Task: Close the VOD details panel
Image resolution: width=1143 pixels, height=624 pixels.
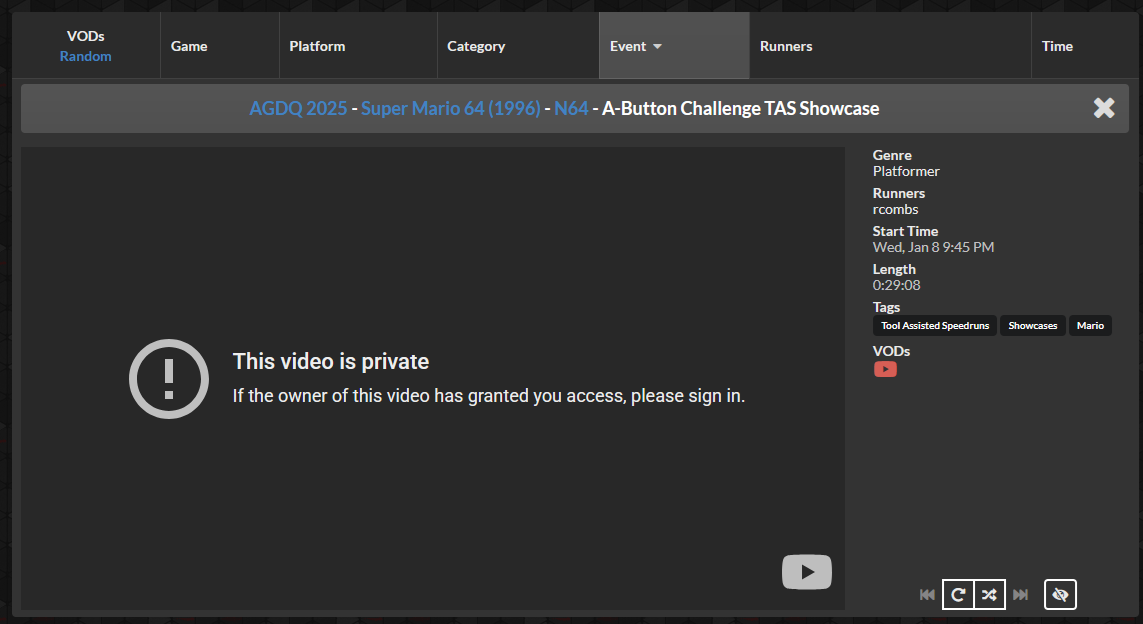Action: pos(1104,108)
